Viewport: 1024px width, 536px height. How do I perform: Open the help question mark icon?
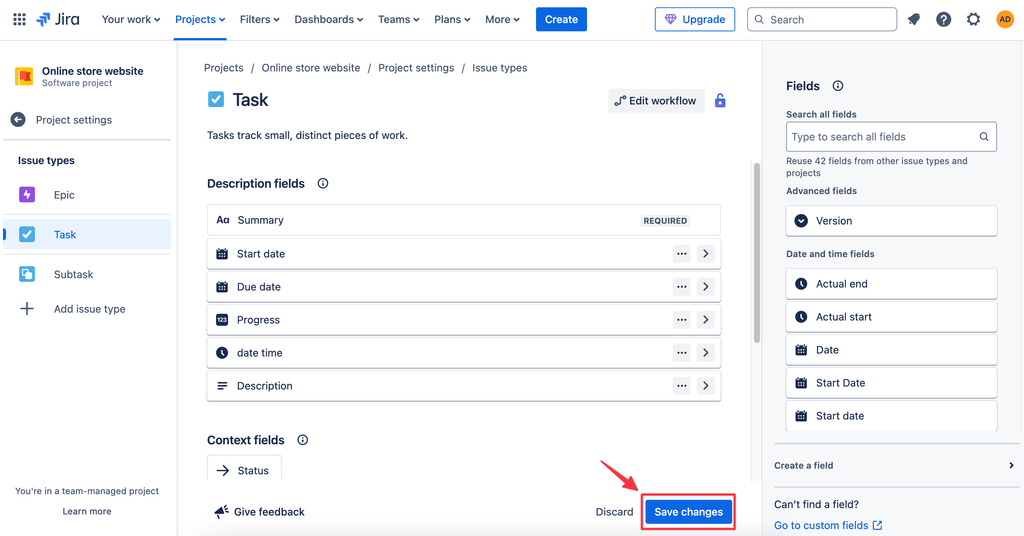click(x=943, y=19)
